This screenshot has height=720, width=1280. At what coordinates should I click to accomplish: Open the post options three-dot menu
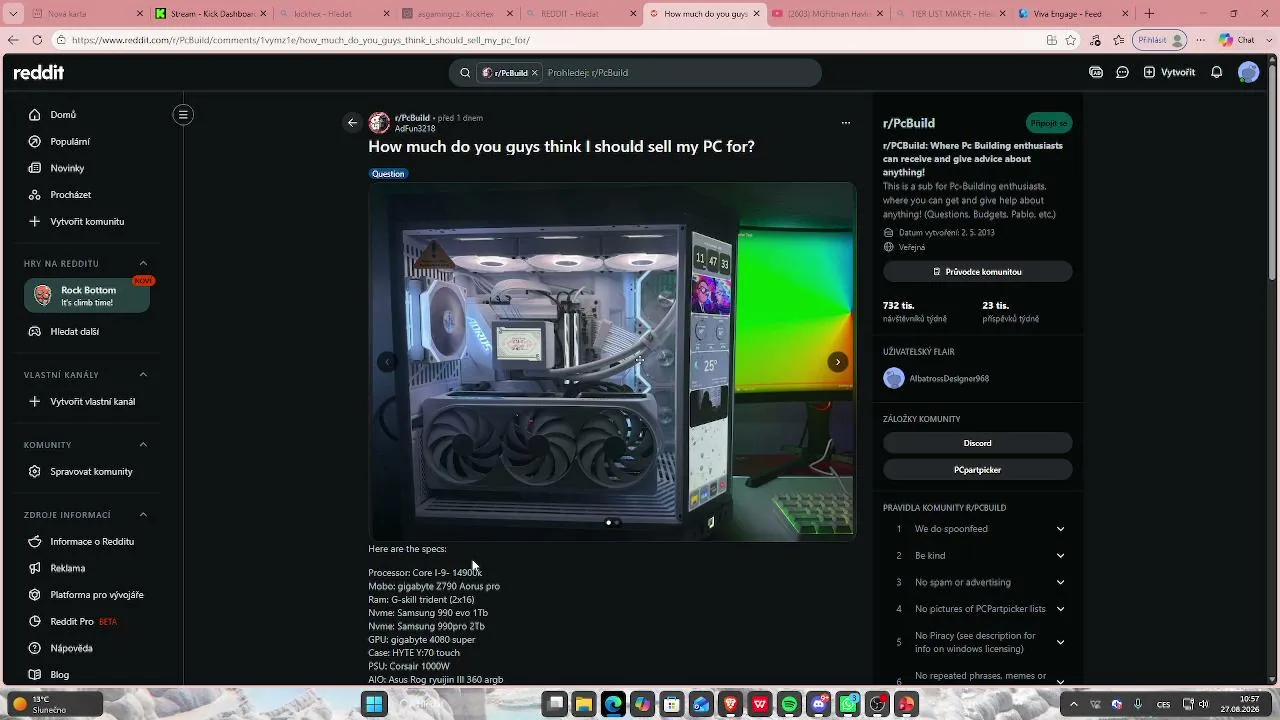(x=846, y=123)
